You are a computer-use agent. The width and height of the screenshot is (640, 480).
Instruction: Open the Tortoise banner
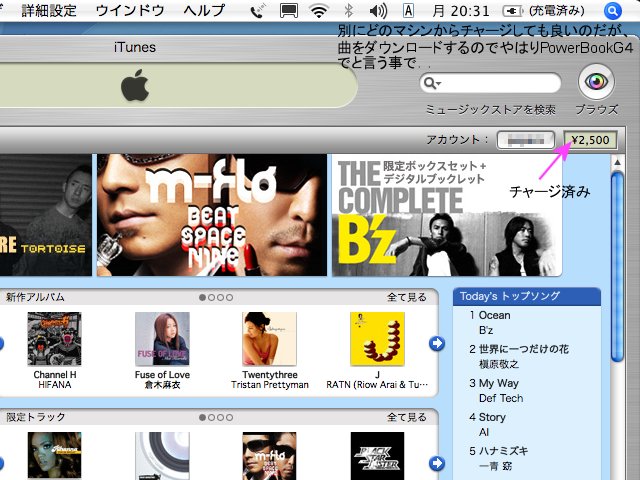pos(46,215)
